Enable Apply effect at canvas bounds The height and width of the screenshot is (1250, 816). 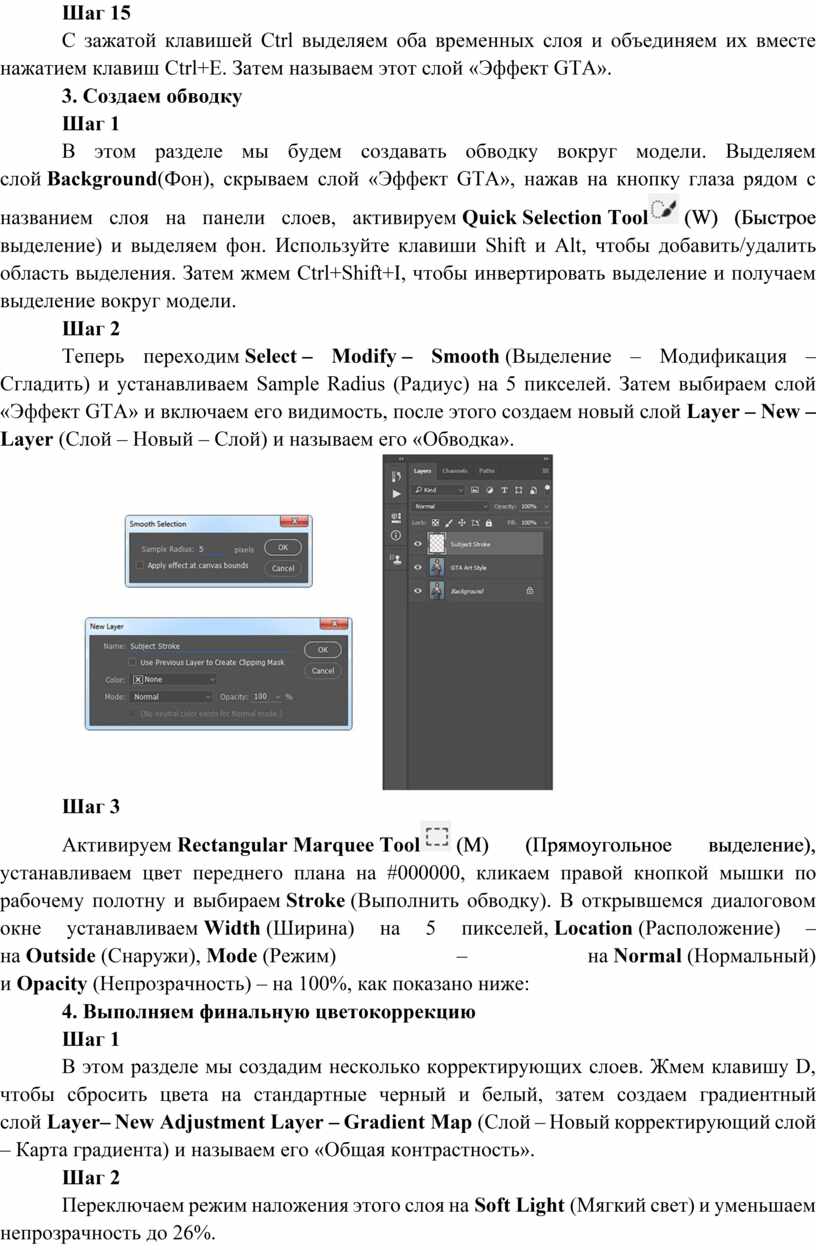click(141, 565)
